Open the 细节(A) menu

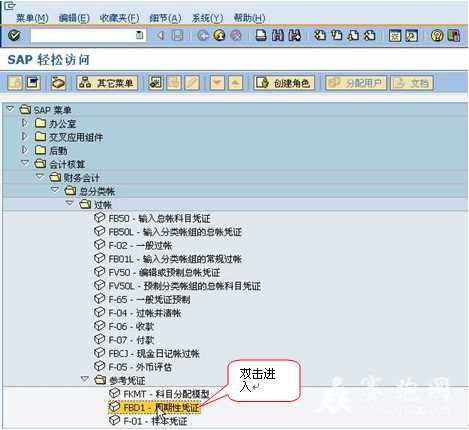[x=165, y=18]
